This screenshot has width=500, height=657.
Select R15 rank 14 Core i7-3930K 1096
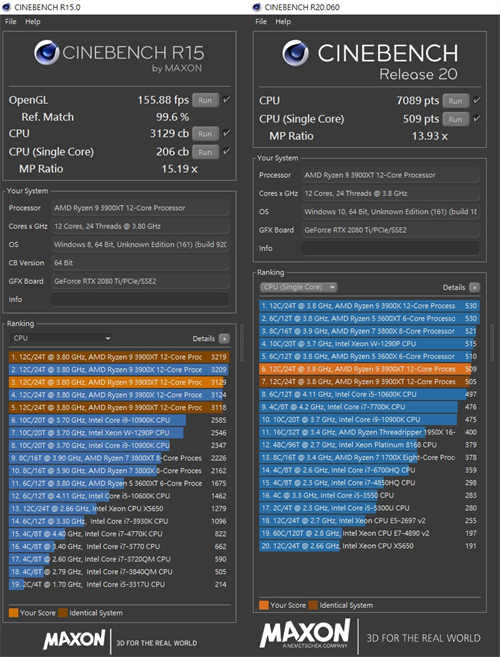coord(119,521)
